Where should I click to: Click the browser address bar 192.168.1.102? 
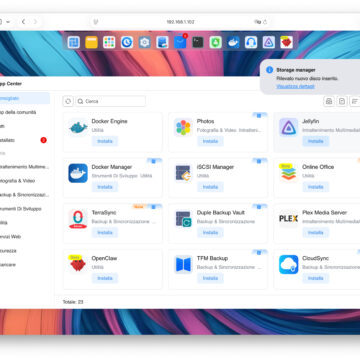click(x=180, y=22)
